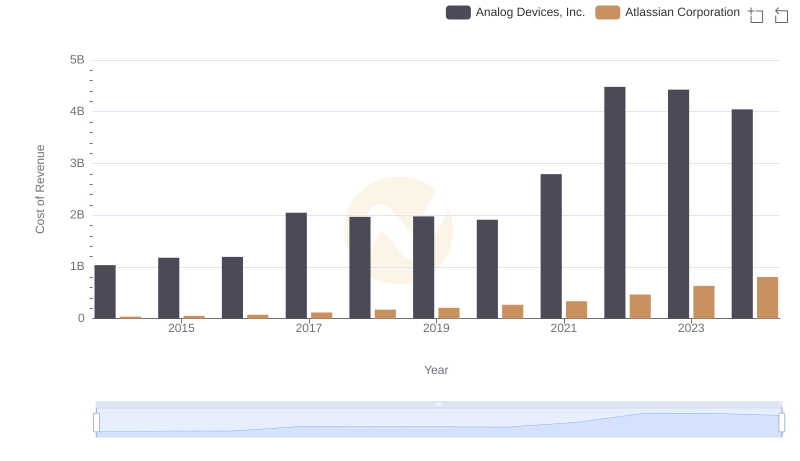This screenshot has width=800, height=461.
Task: Click the 3B y-axis label
Action: click(77, 163)
